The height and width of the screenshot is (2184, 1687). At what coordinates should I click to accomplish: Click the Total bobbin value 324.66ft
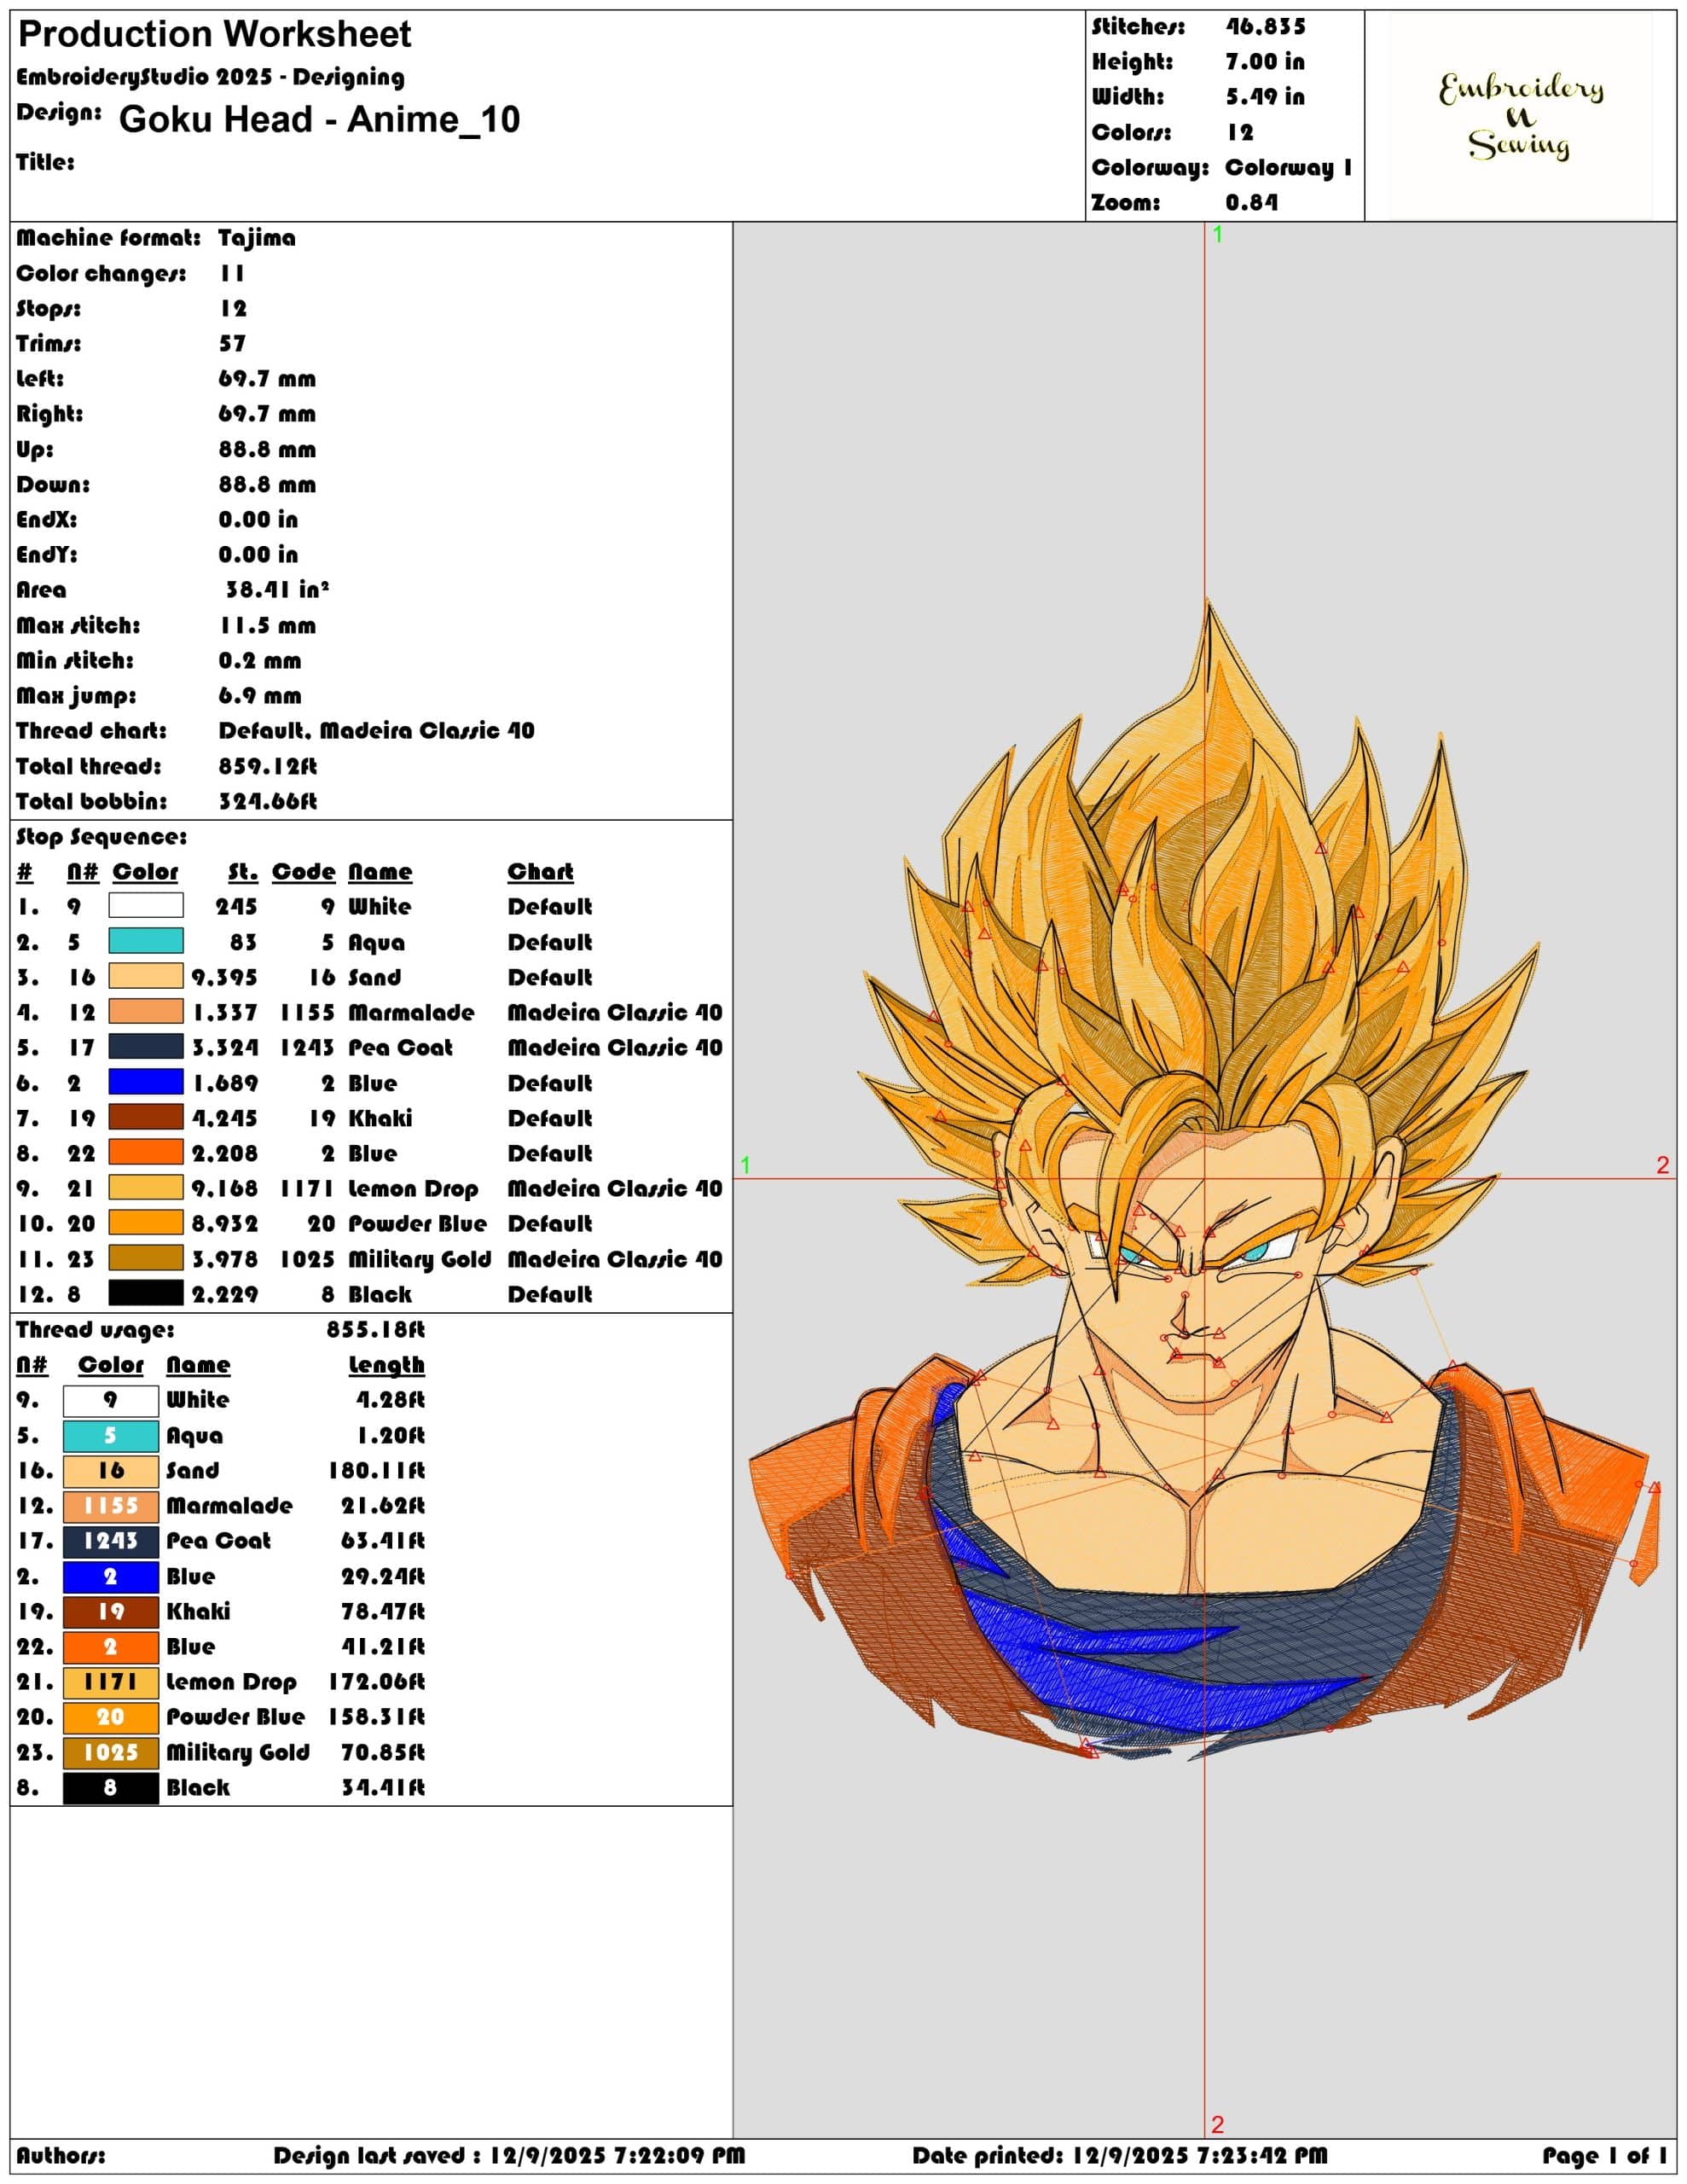[268, 802]
